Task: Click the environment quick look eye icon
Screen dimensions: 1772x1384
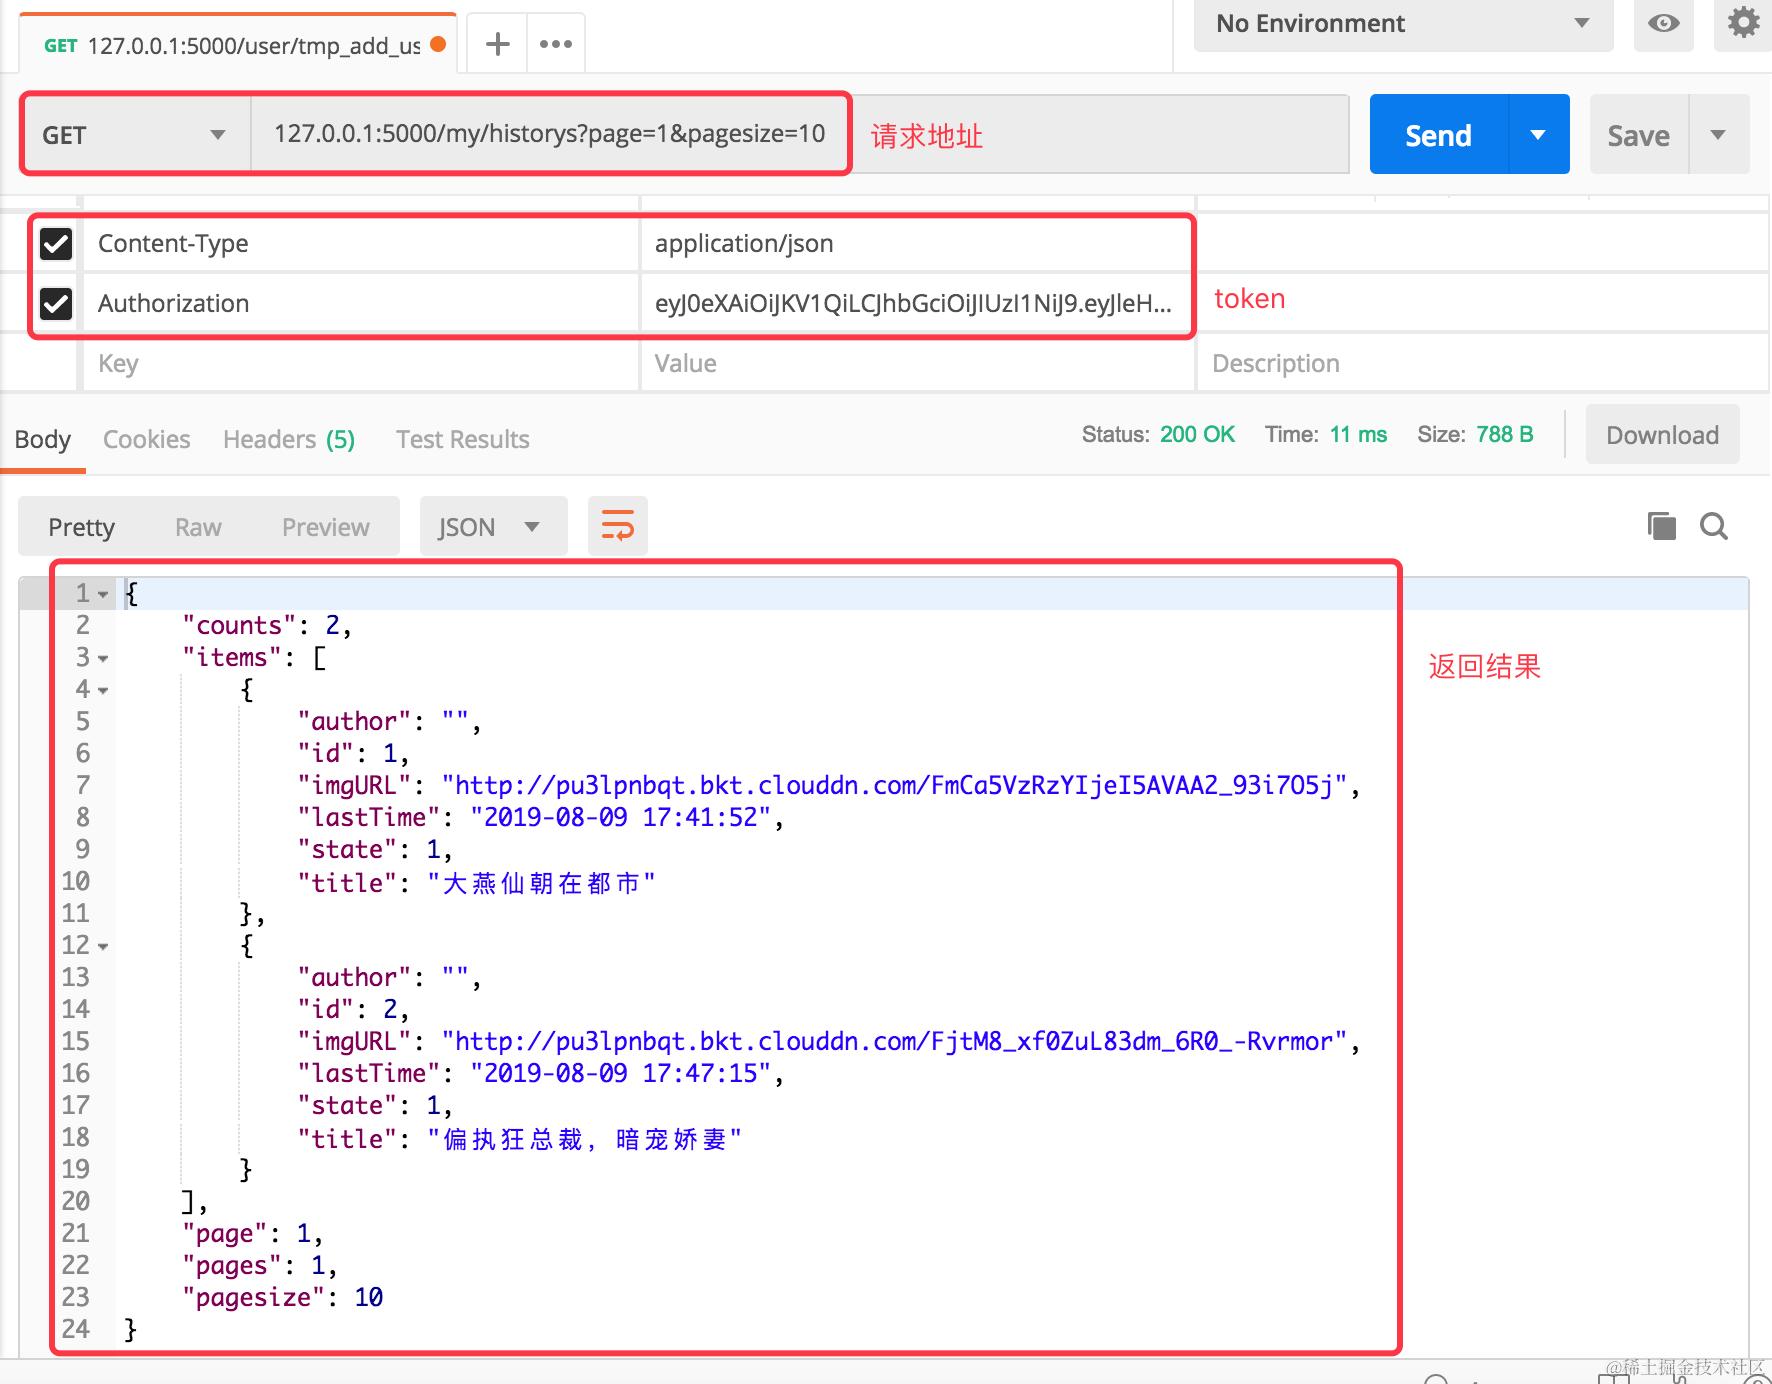Action: 1664,23
